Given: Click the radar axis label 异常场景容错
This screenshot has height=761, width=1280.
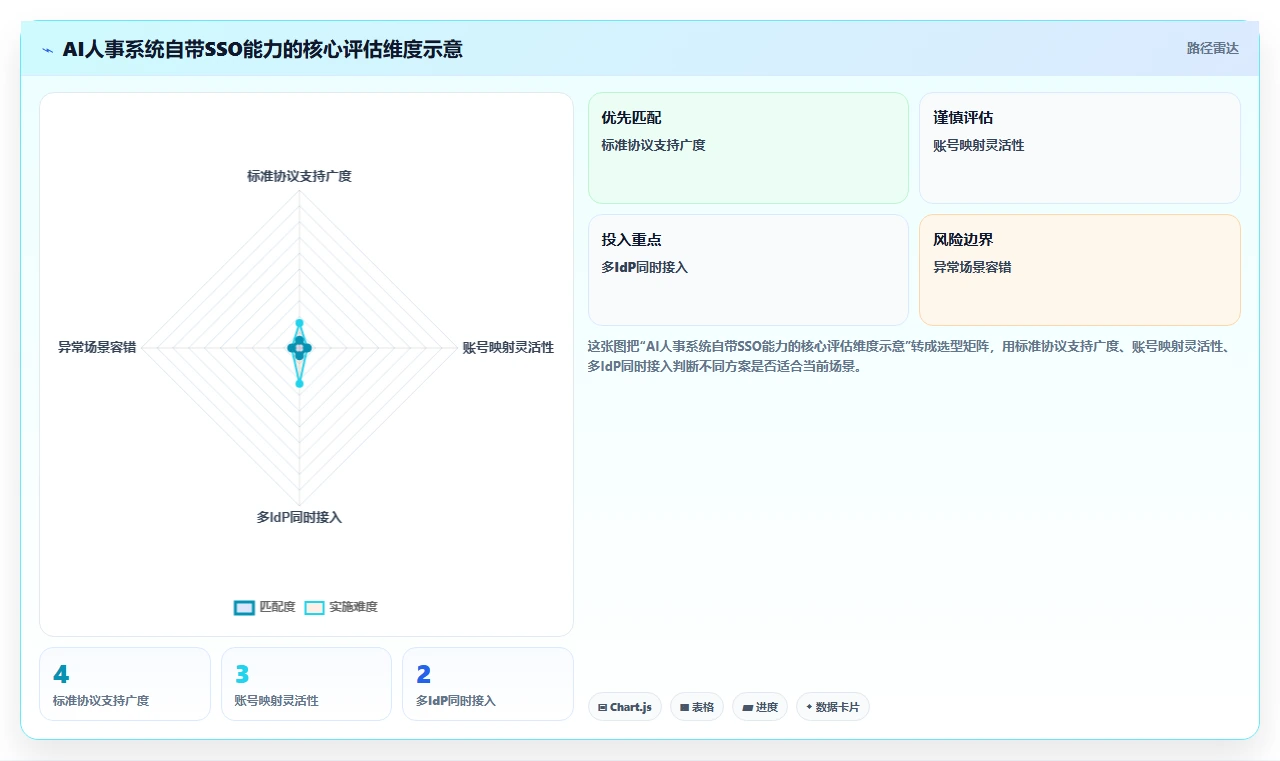Looking at the screenshot, I should coord(97,347).
